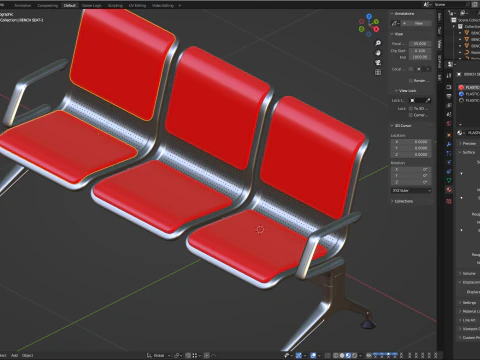This screenshot has height=360, width=480.
Task: Click the pan view hand icon
Action: [x=378, y=53]
